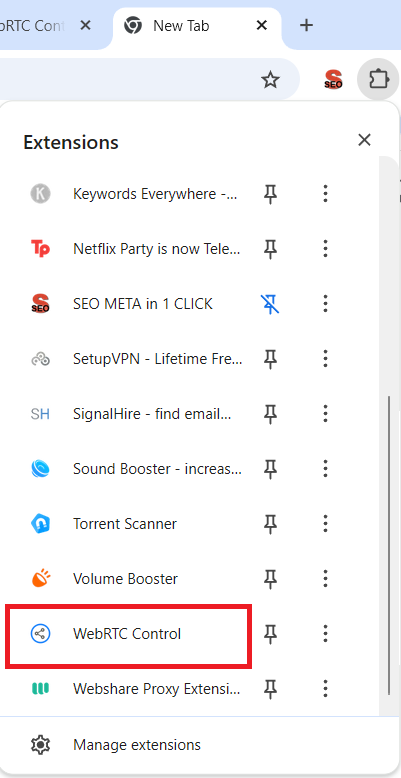Screen dimensions: 401x778
Task: Unpin SEO META in 1 CLICK
Action: tap(270, 304)
